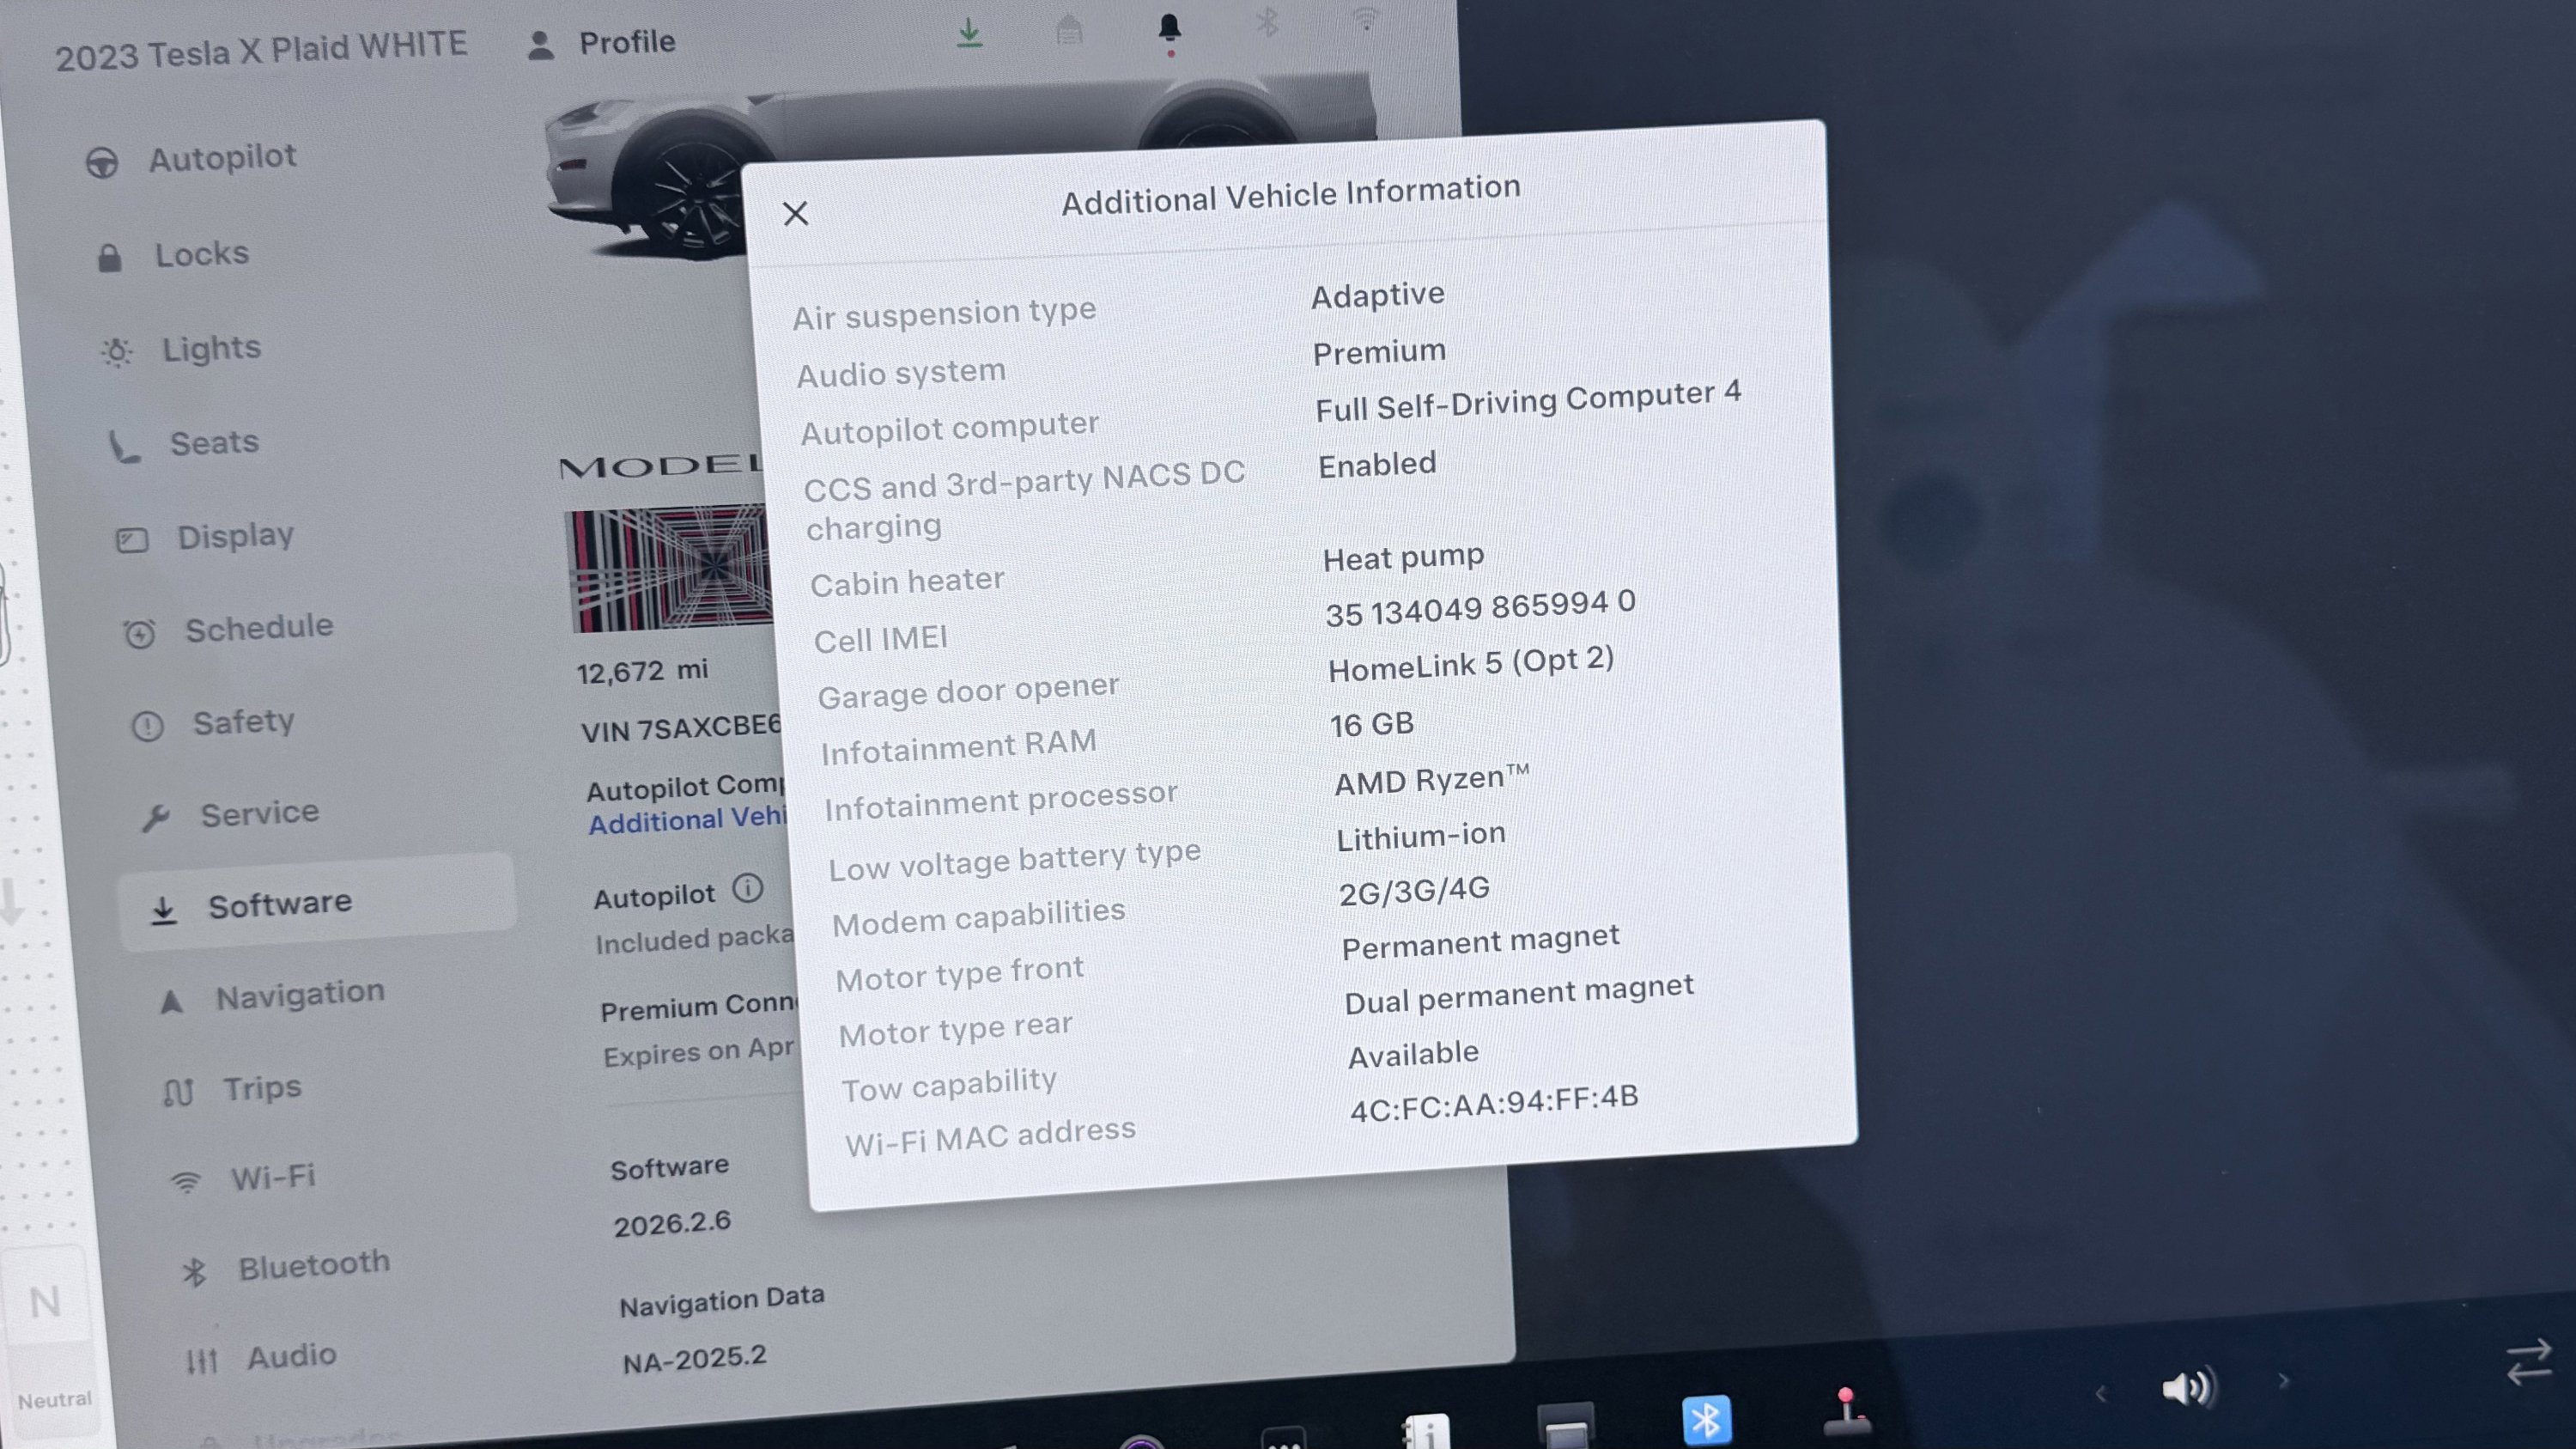This screenshot has width=2576, height=1449.
Task: Click the Additional Vehicle Information link
Action: pos(688,820)
